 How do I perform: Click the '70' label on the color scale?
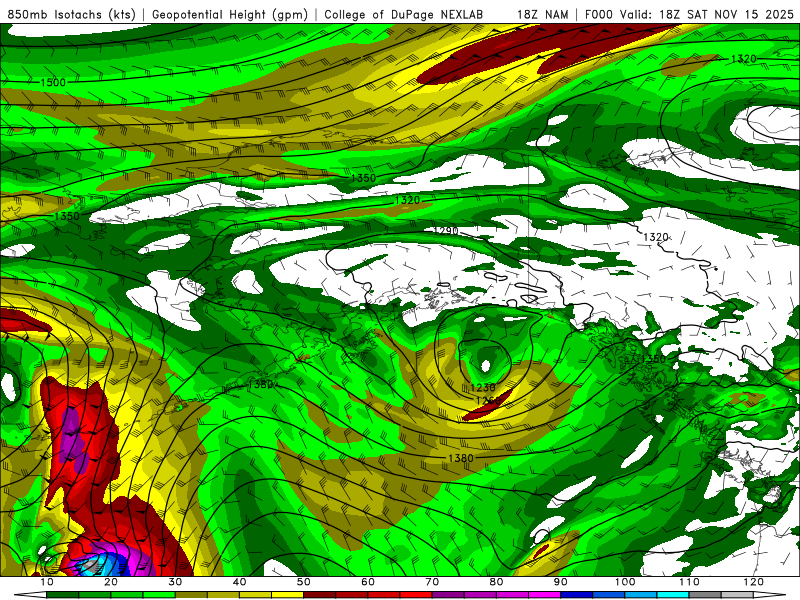[x=432, y=582]
